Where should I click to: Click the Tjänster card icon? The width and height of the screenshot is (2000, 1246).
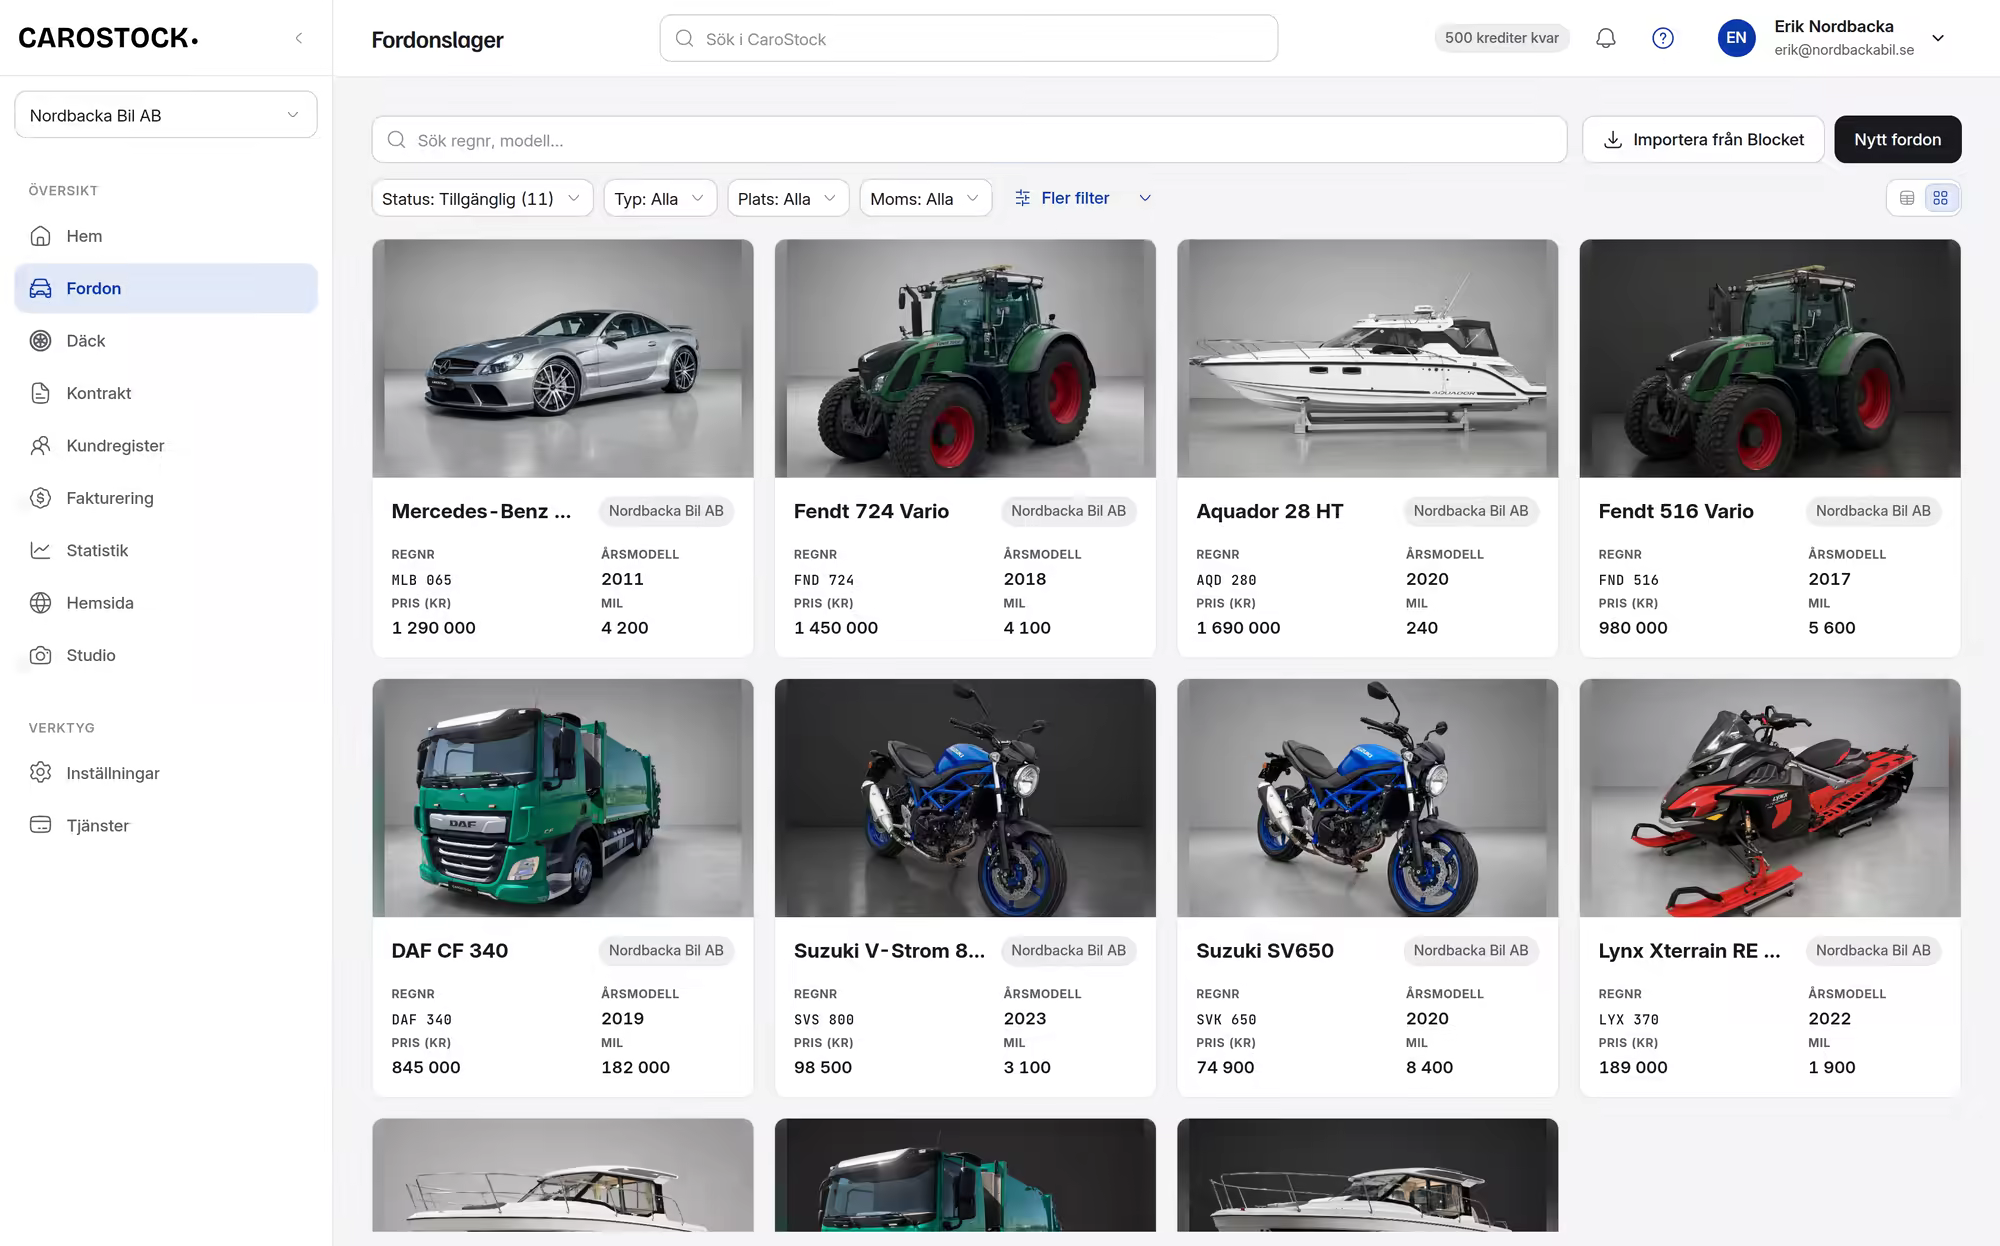(x=40, y=825)
